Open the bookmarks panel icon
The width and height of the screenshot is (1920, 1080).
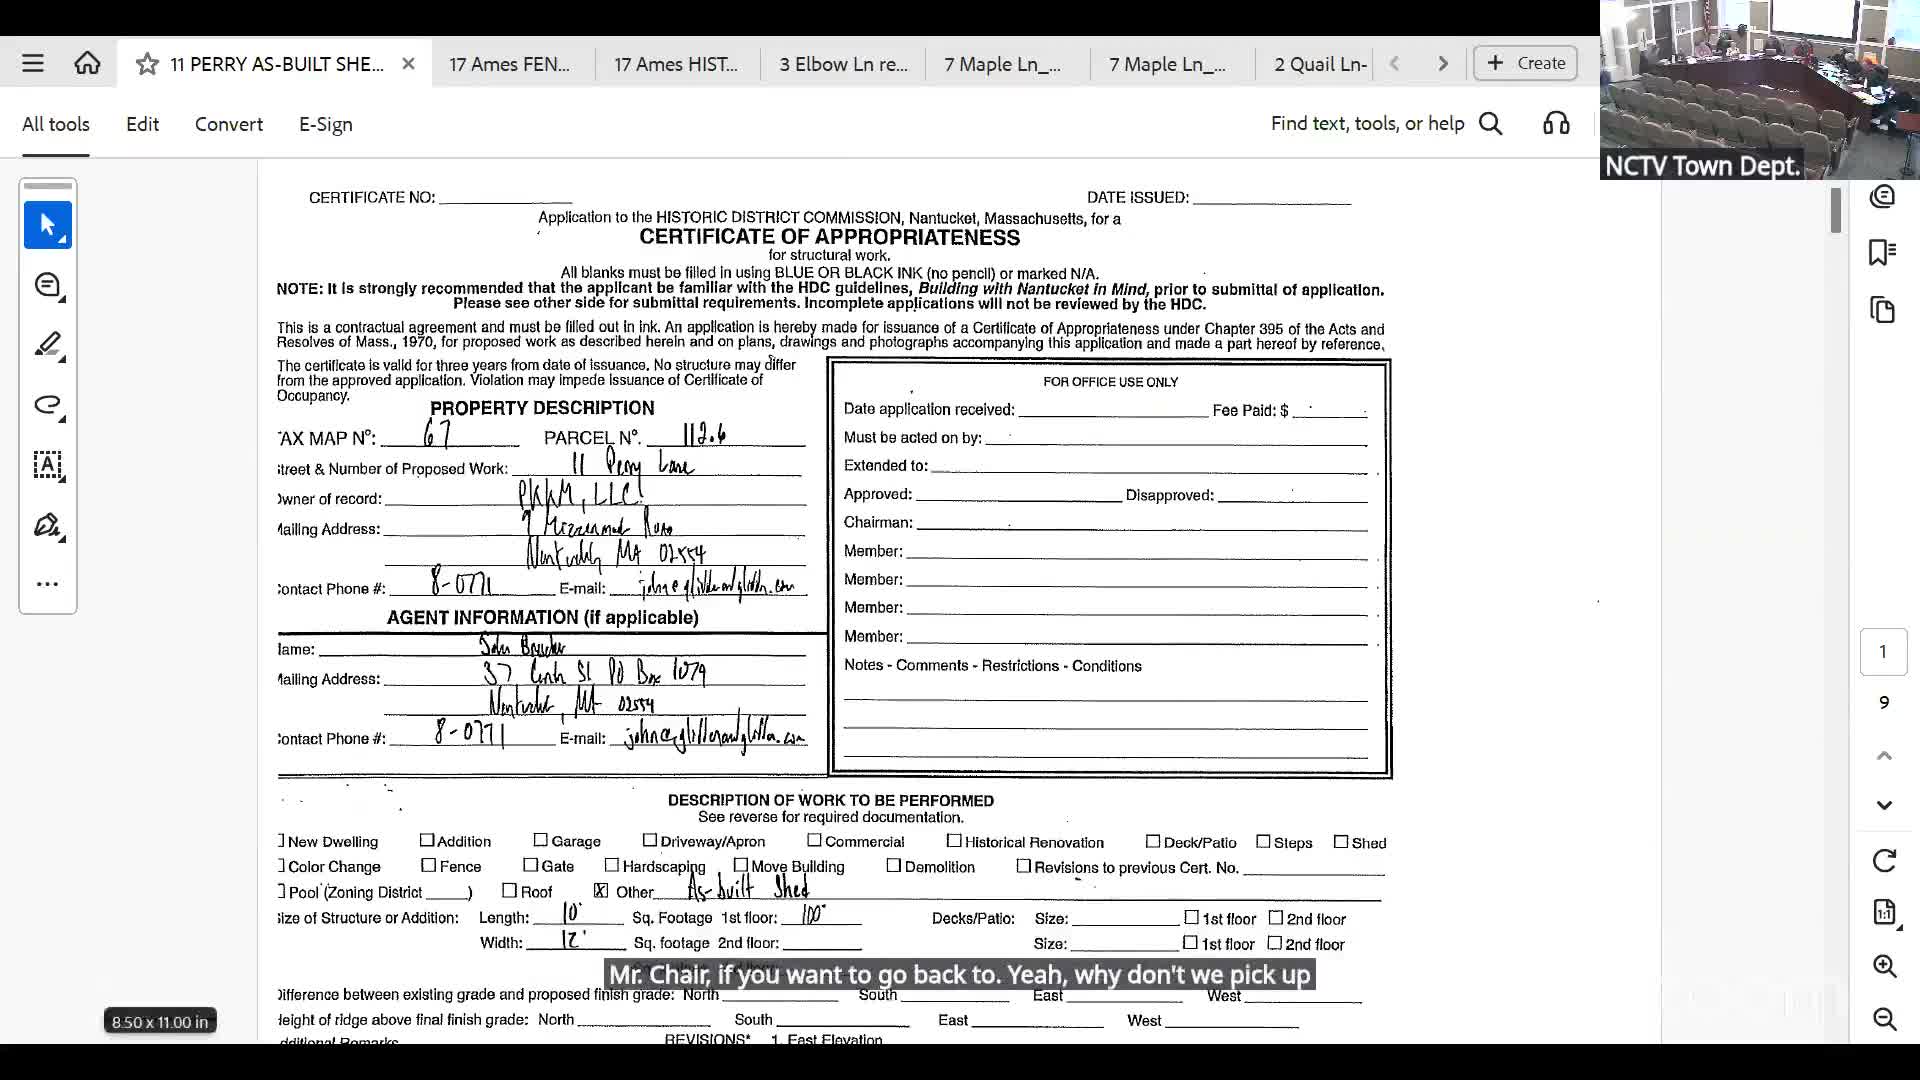(x=1882, y=252)
